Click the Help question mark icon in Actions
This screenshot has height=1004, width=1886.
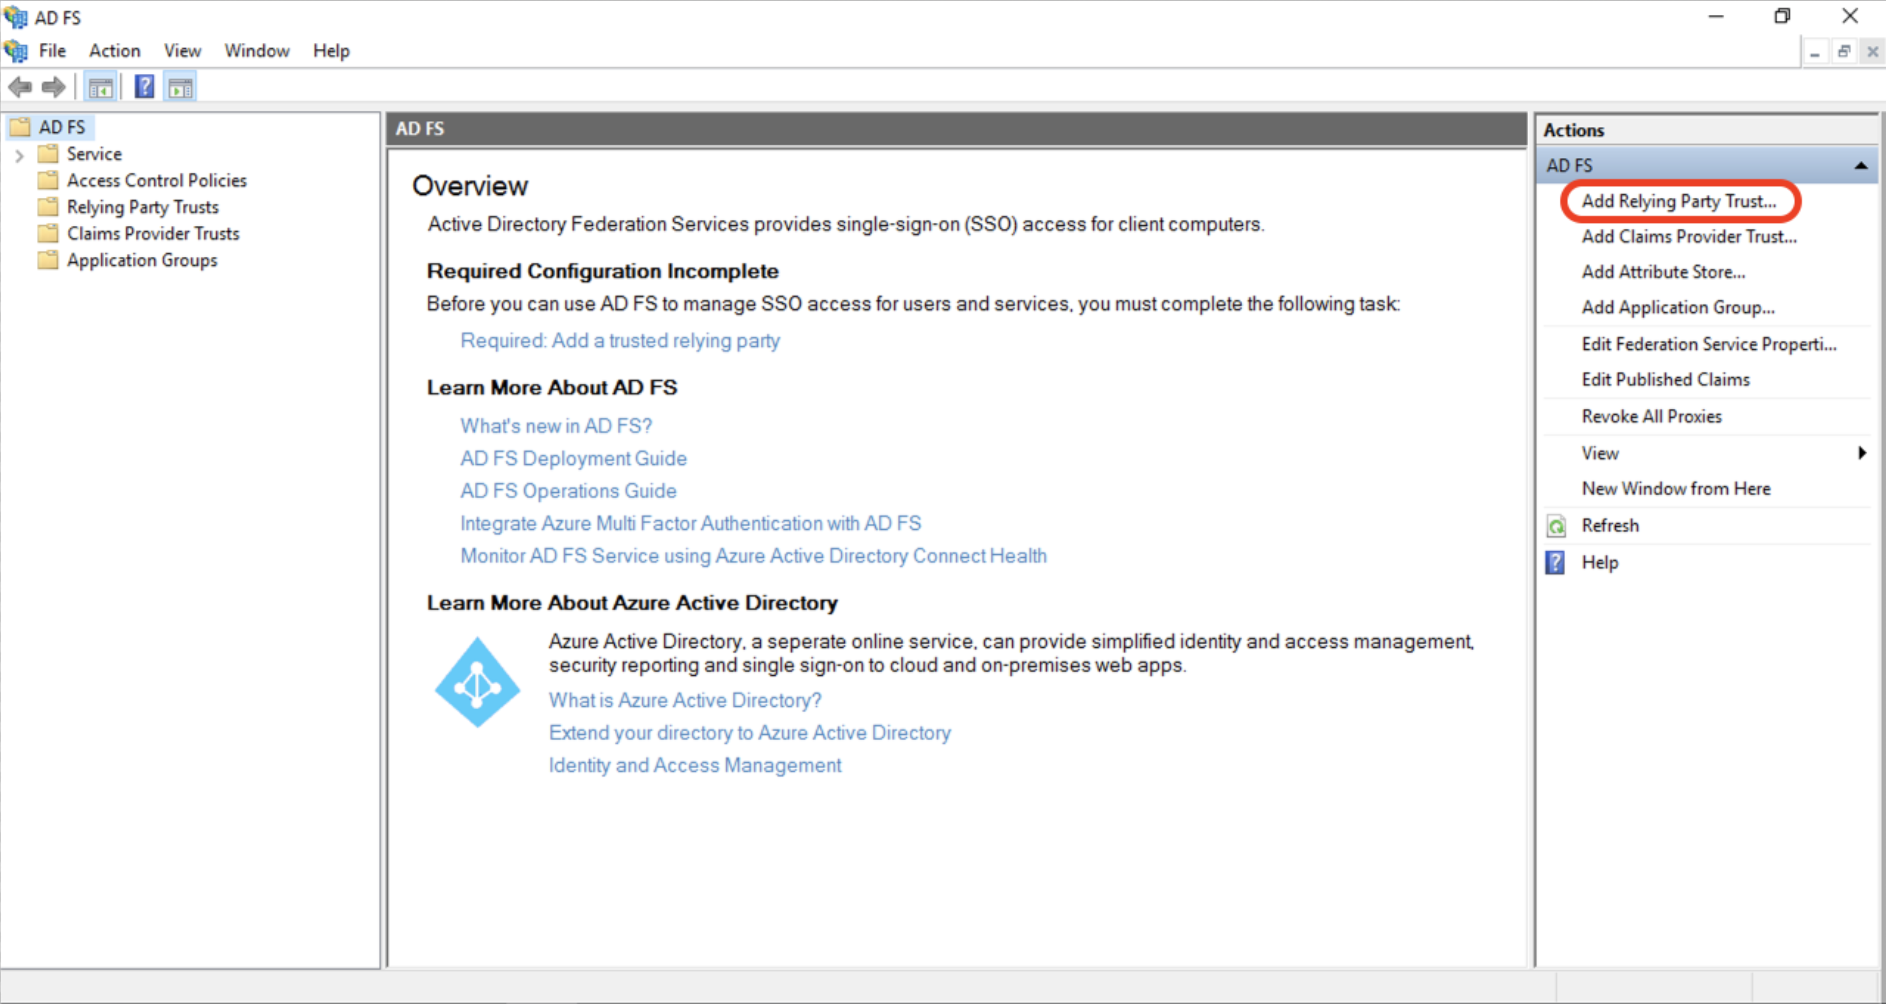[x=1556, y=562]
